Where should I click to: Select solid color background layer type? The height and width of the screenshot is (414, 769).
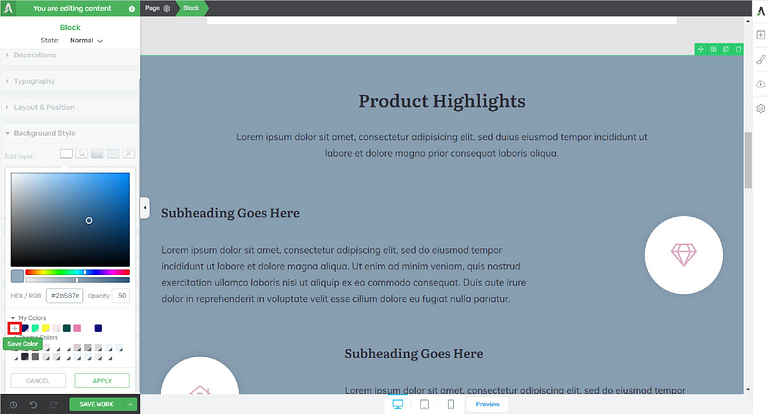point(67,154)
